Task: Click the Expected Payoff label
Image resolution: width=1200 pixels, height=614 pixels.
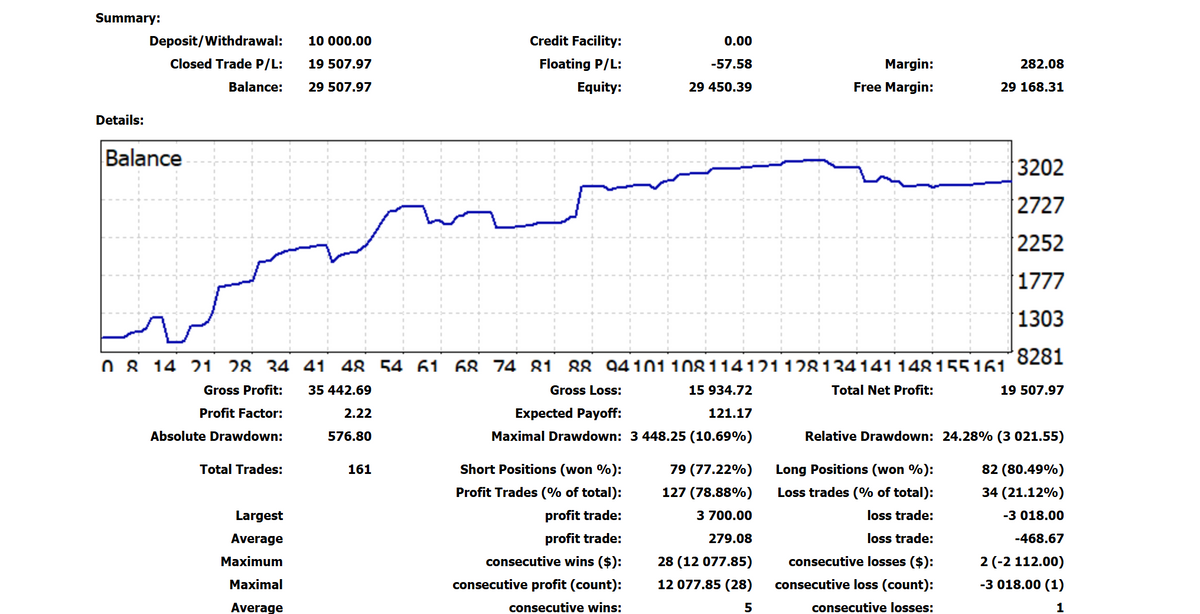Action: (x=568, y=413)
